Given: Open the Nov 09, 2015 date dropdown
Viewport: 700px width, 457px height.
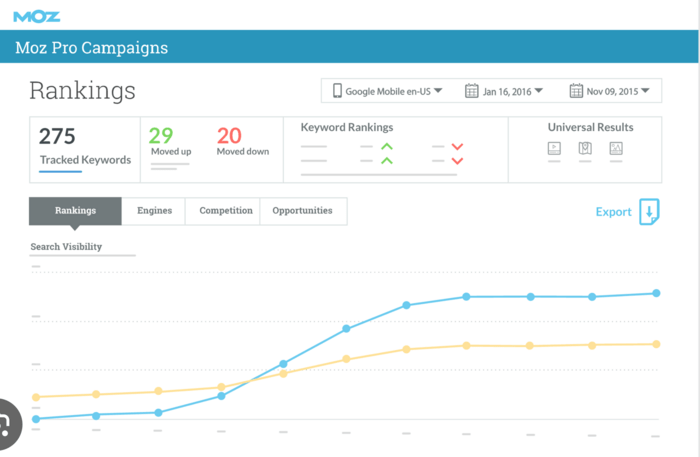Looking at the screenshot, I should (x=609, y=91).
